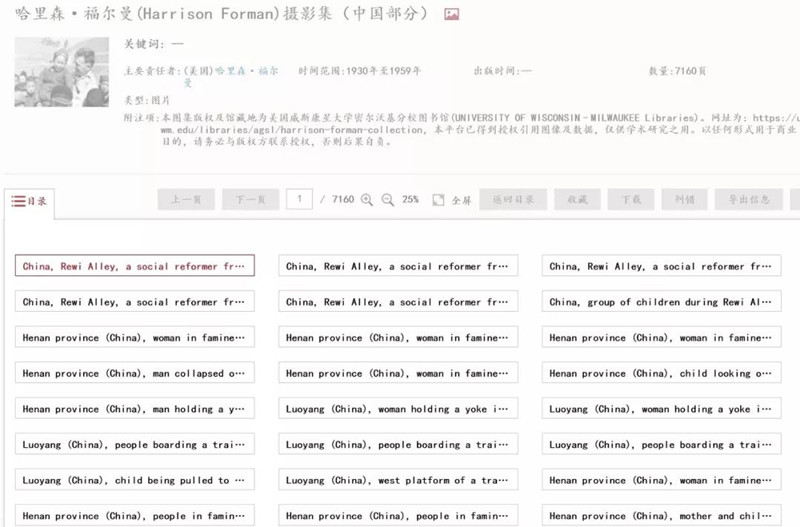Select the highlighted red Rewi Alley entry
The height and width of the screenshot is (527, 800).
click(x=134, y=266)
